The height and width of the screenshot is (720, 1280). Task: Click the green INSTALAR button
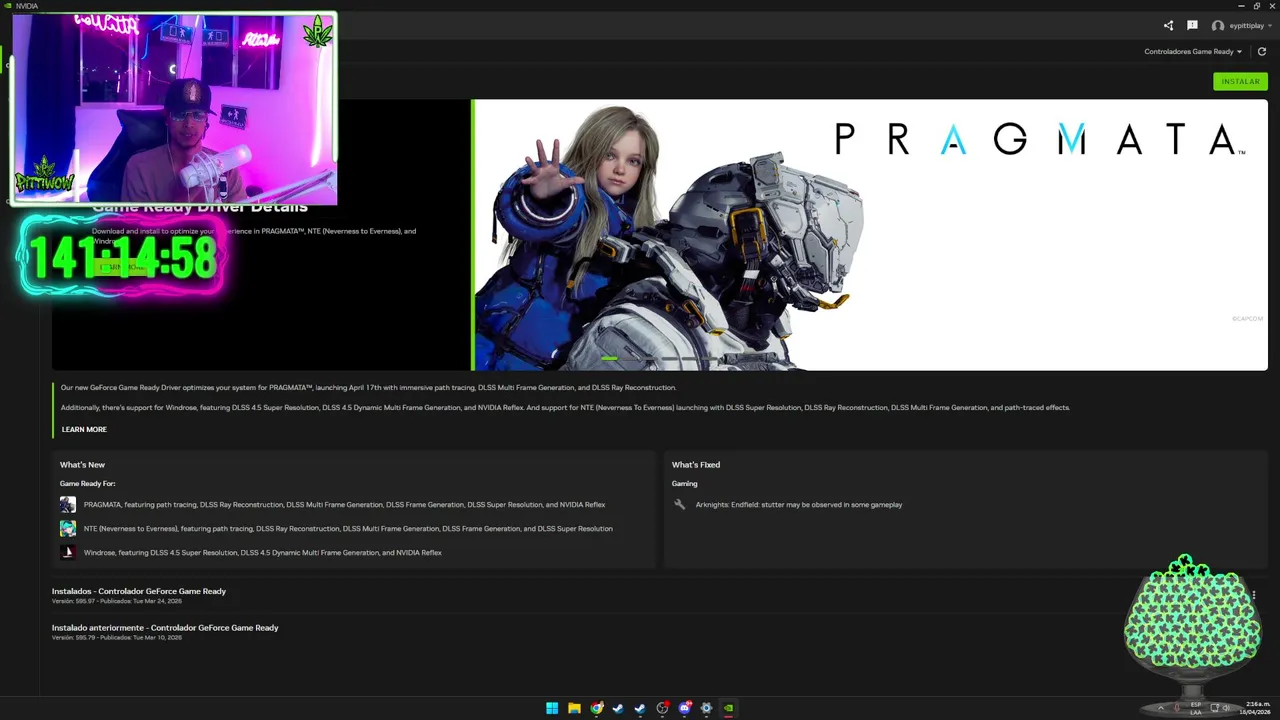tap(1240, 82)
